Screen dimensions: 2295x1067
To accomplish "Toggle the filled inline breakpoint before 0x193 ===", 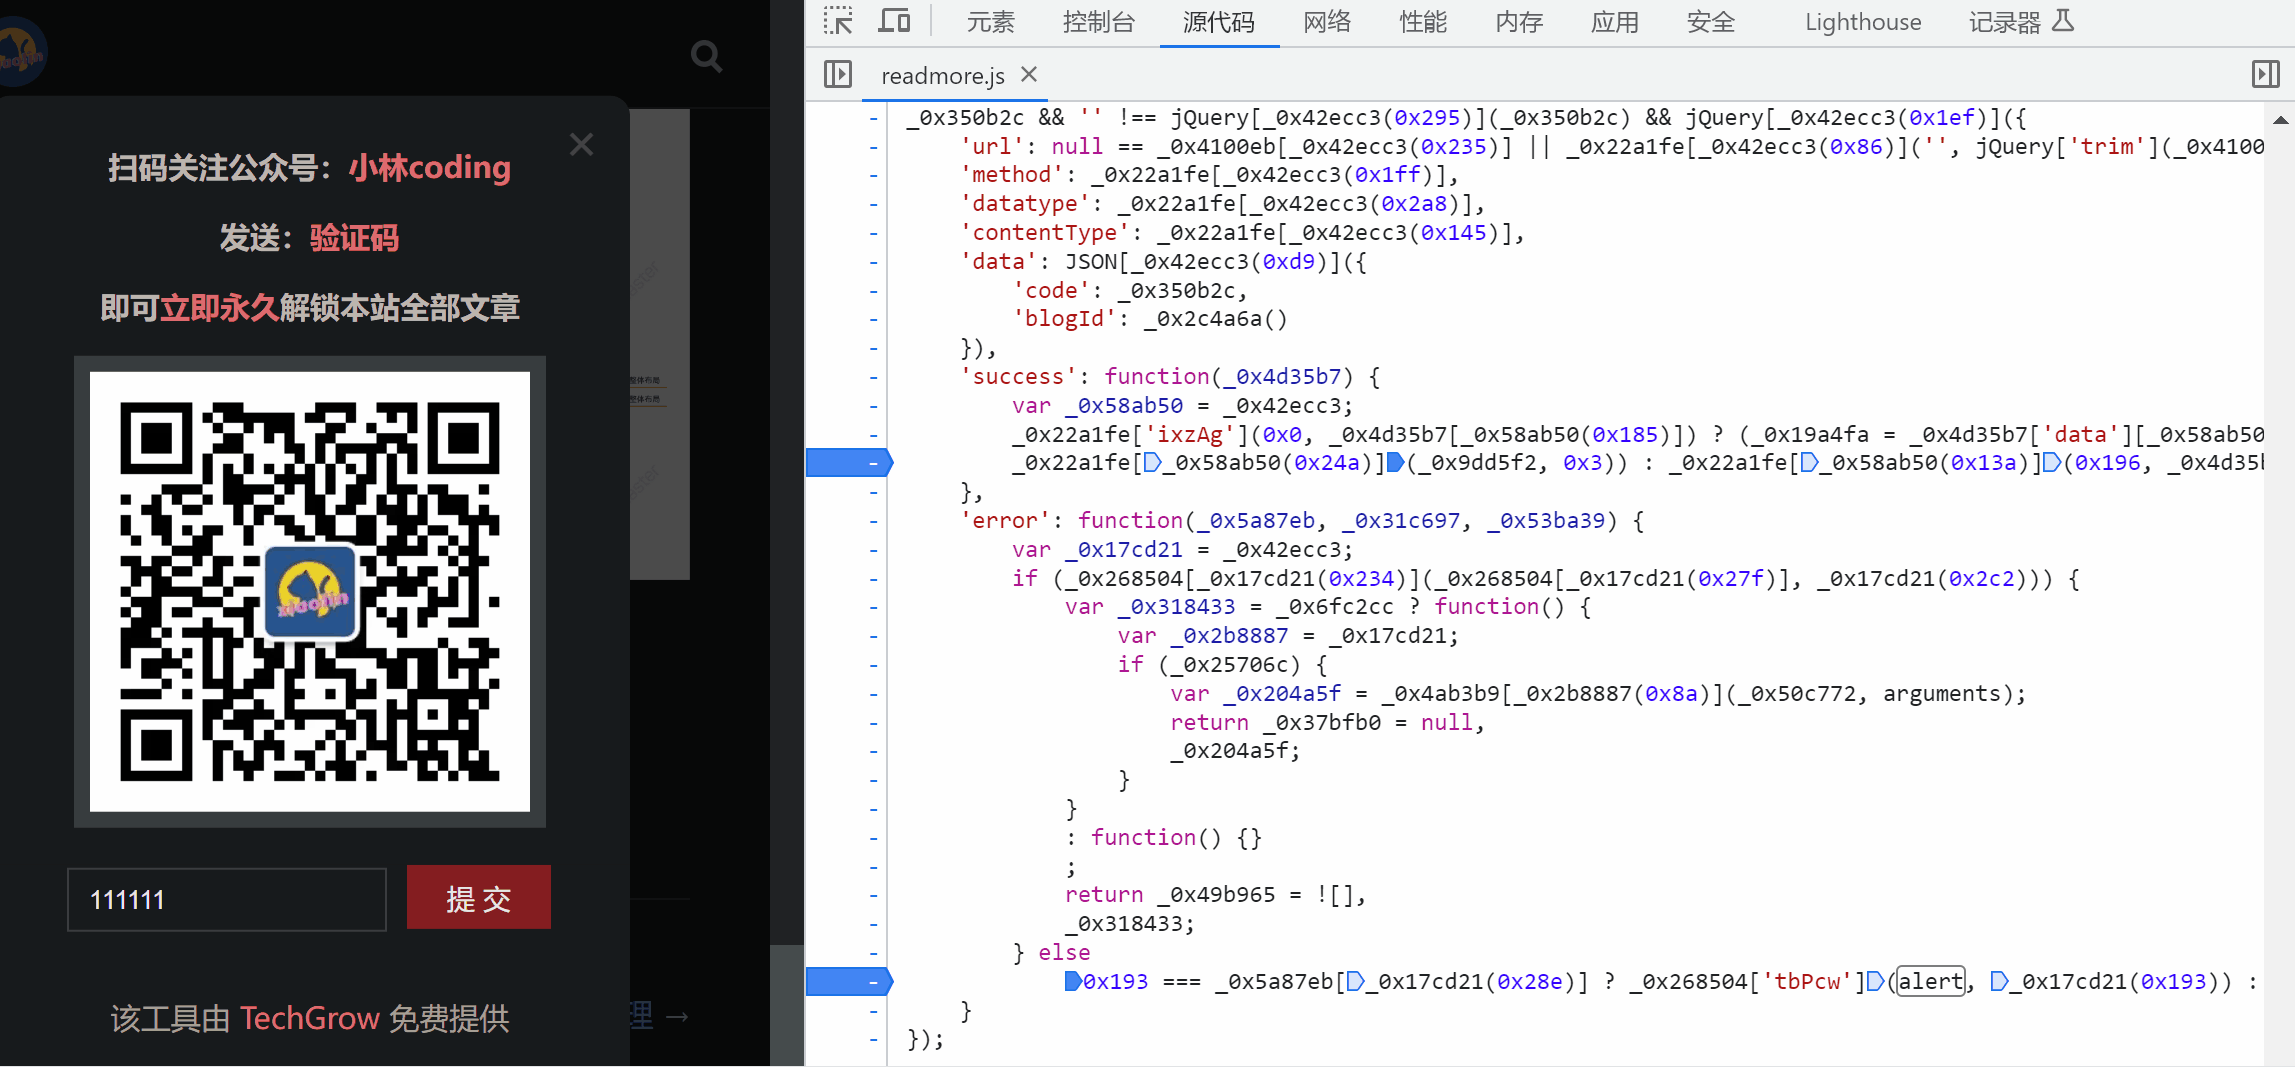I will pyautogui.click(x=1073, y=981).
